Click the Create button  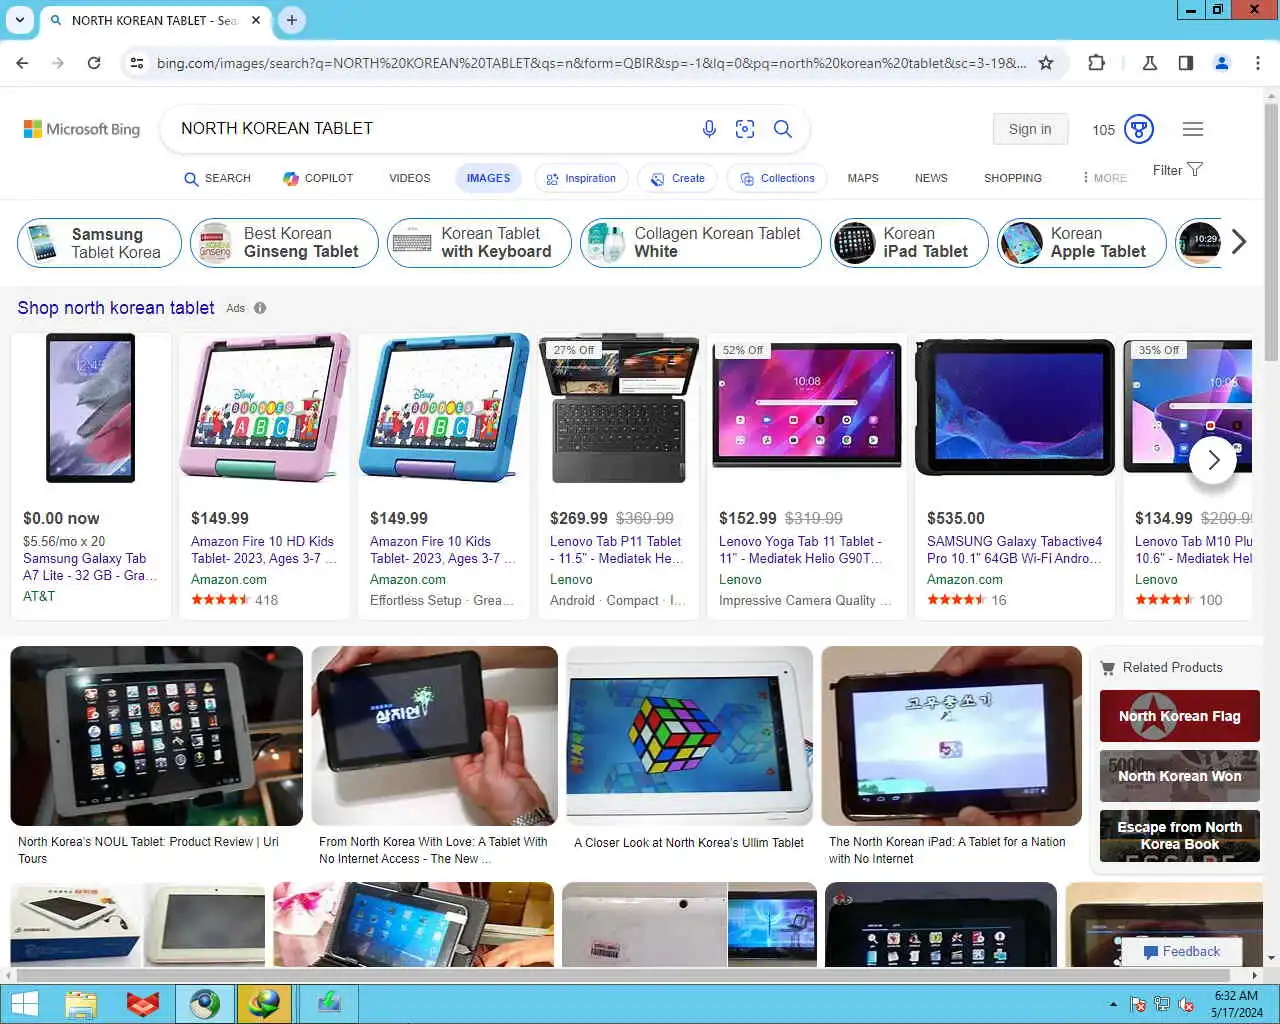click(678, 178)
